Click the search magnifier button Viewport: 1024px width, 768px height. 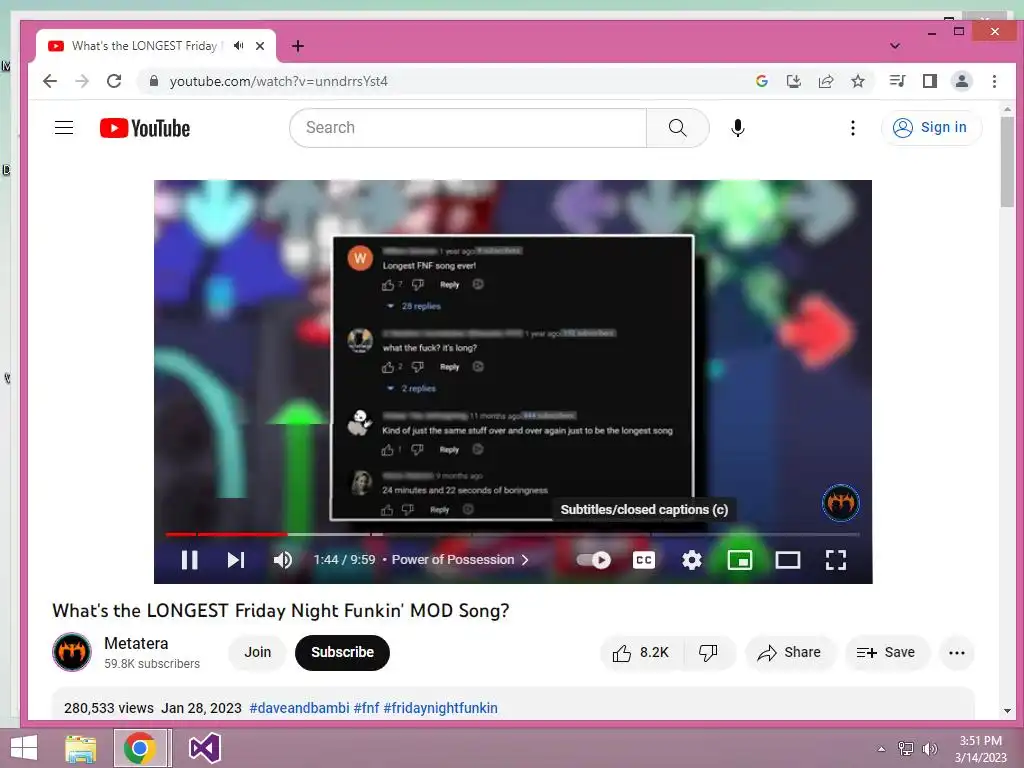(677, 127)
